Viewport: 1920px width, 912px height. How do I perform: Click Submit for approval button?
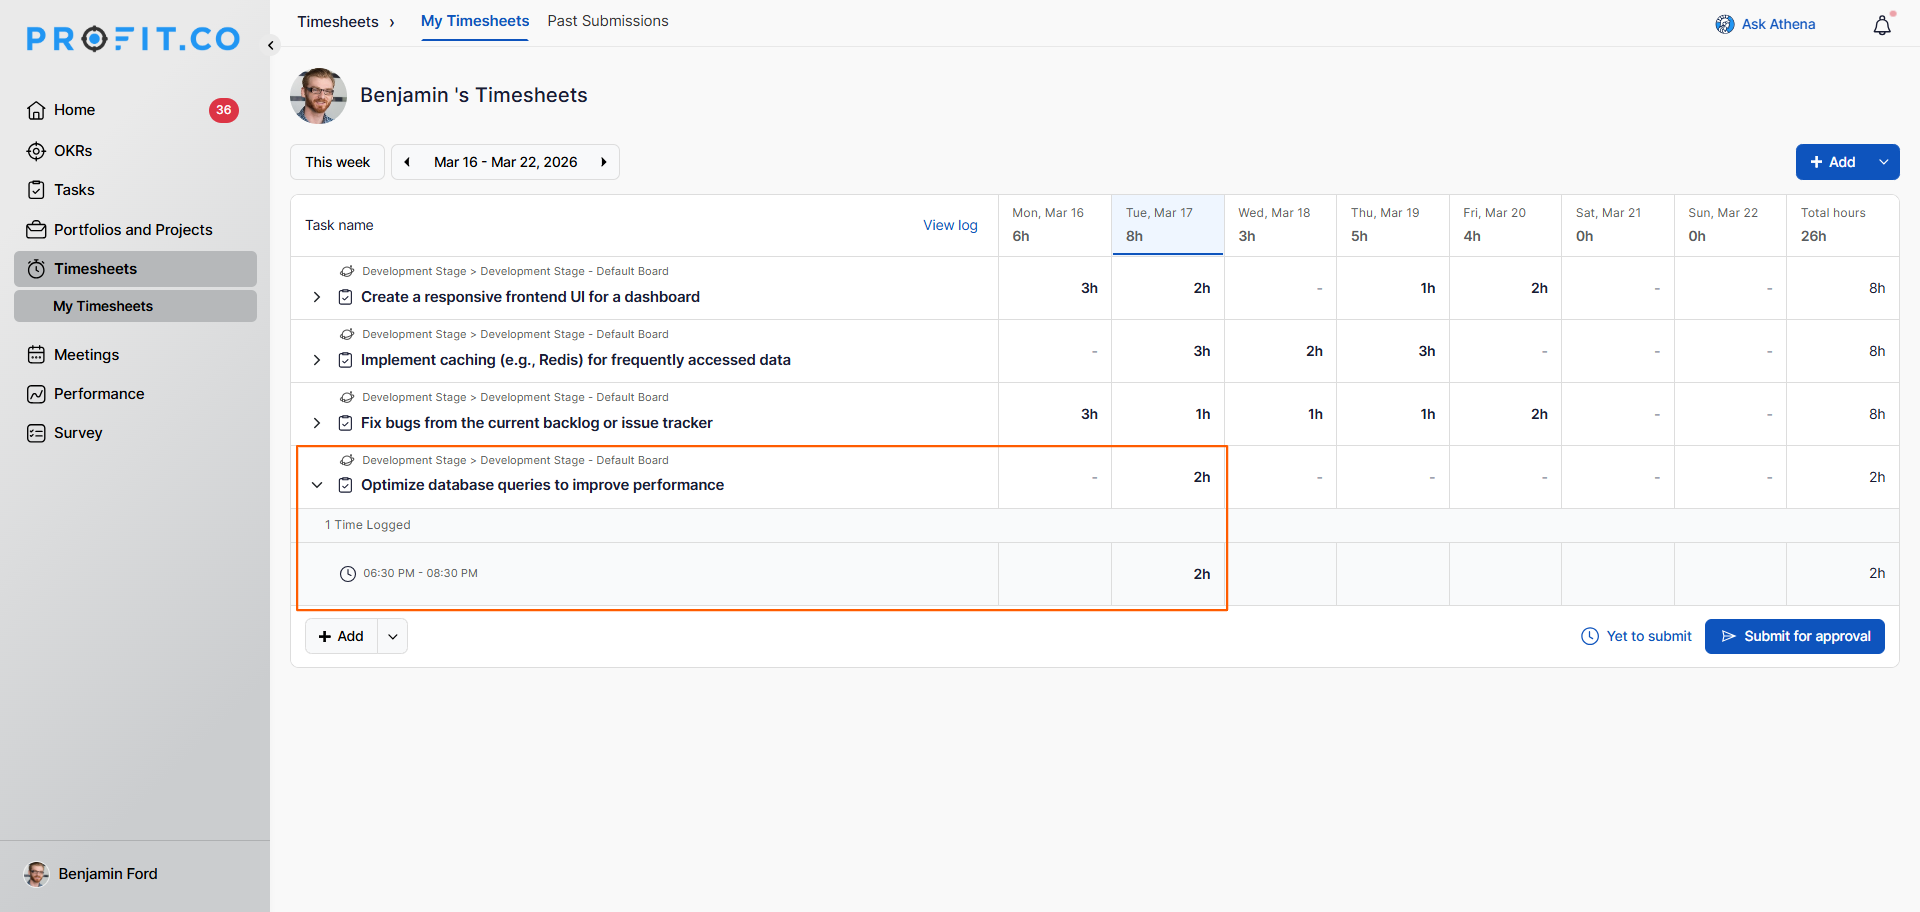pyautogui.click(x=1794, y=637)
